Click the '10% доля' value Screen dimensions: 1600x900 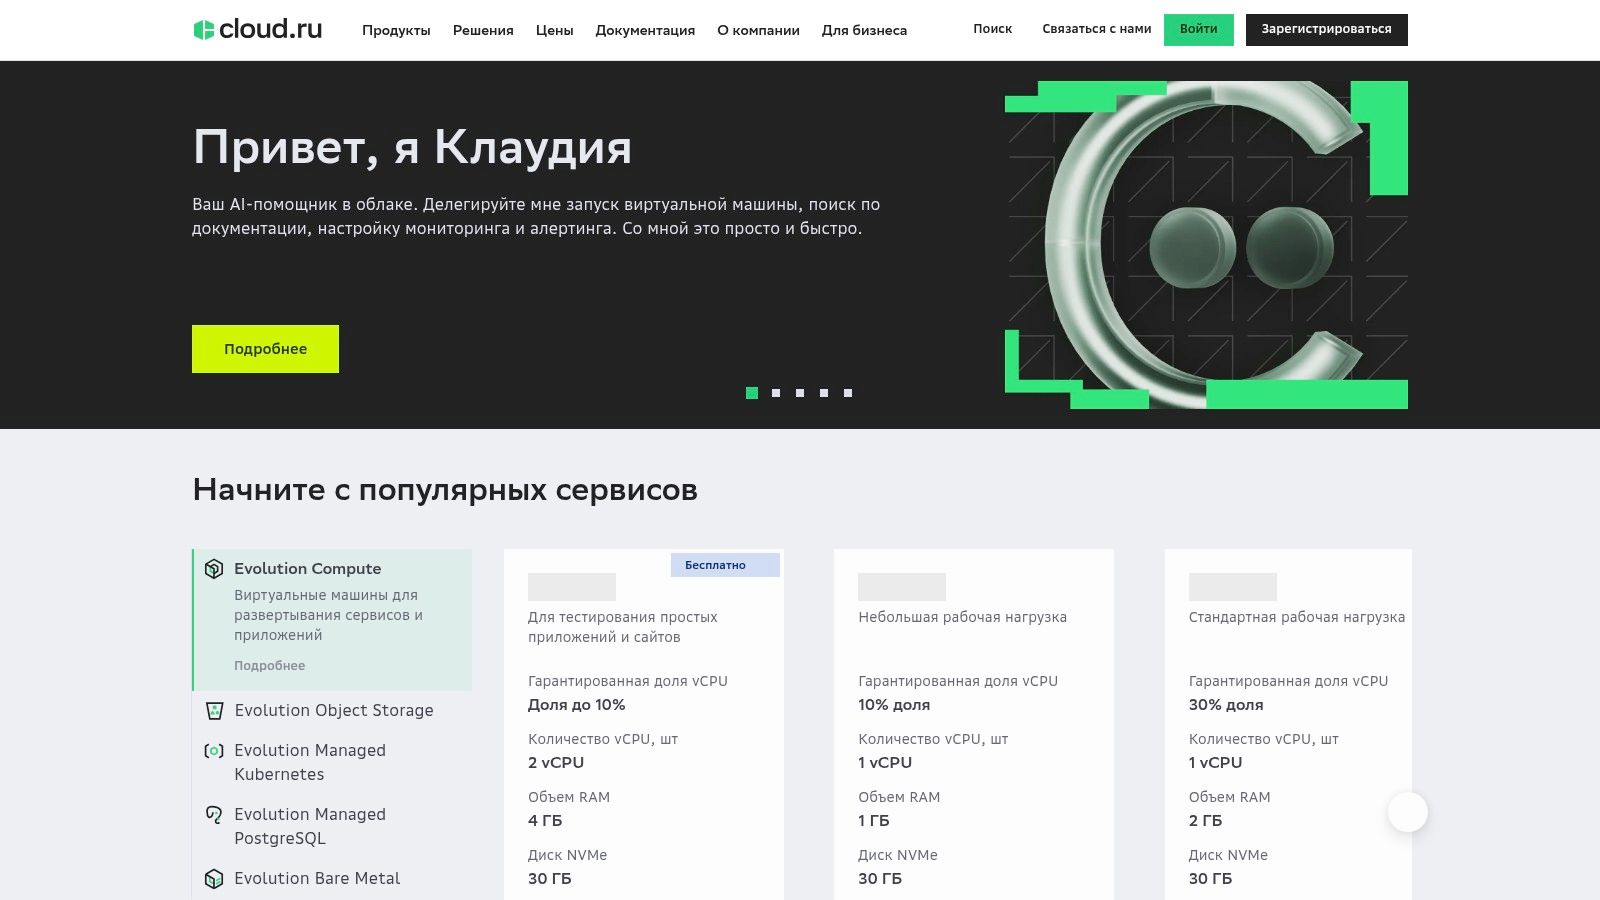click(x=894, y=705)
